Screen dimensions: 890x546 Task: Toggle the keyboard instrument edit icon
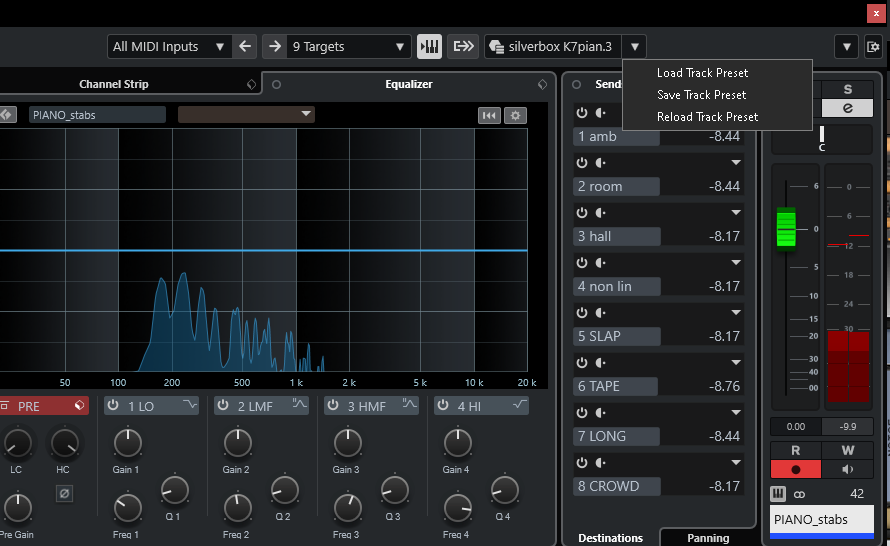430,47
